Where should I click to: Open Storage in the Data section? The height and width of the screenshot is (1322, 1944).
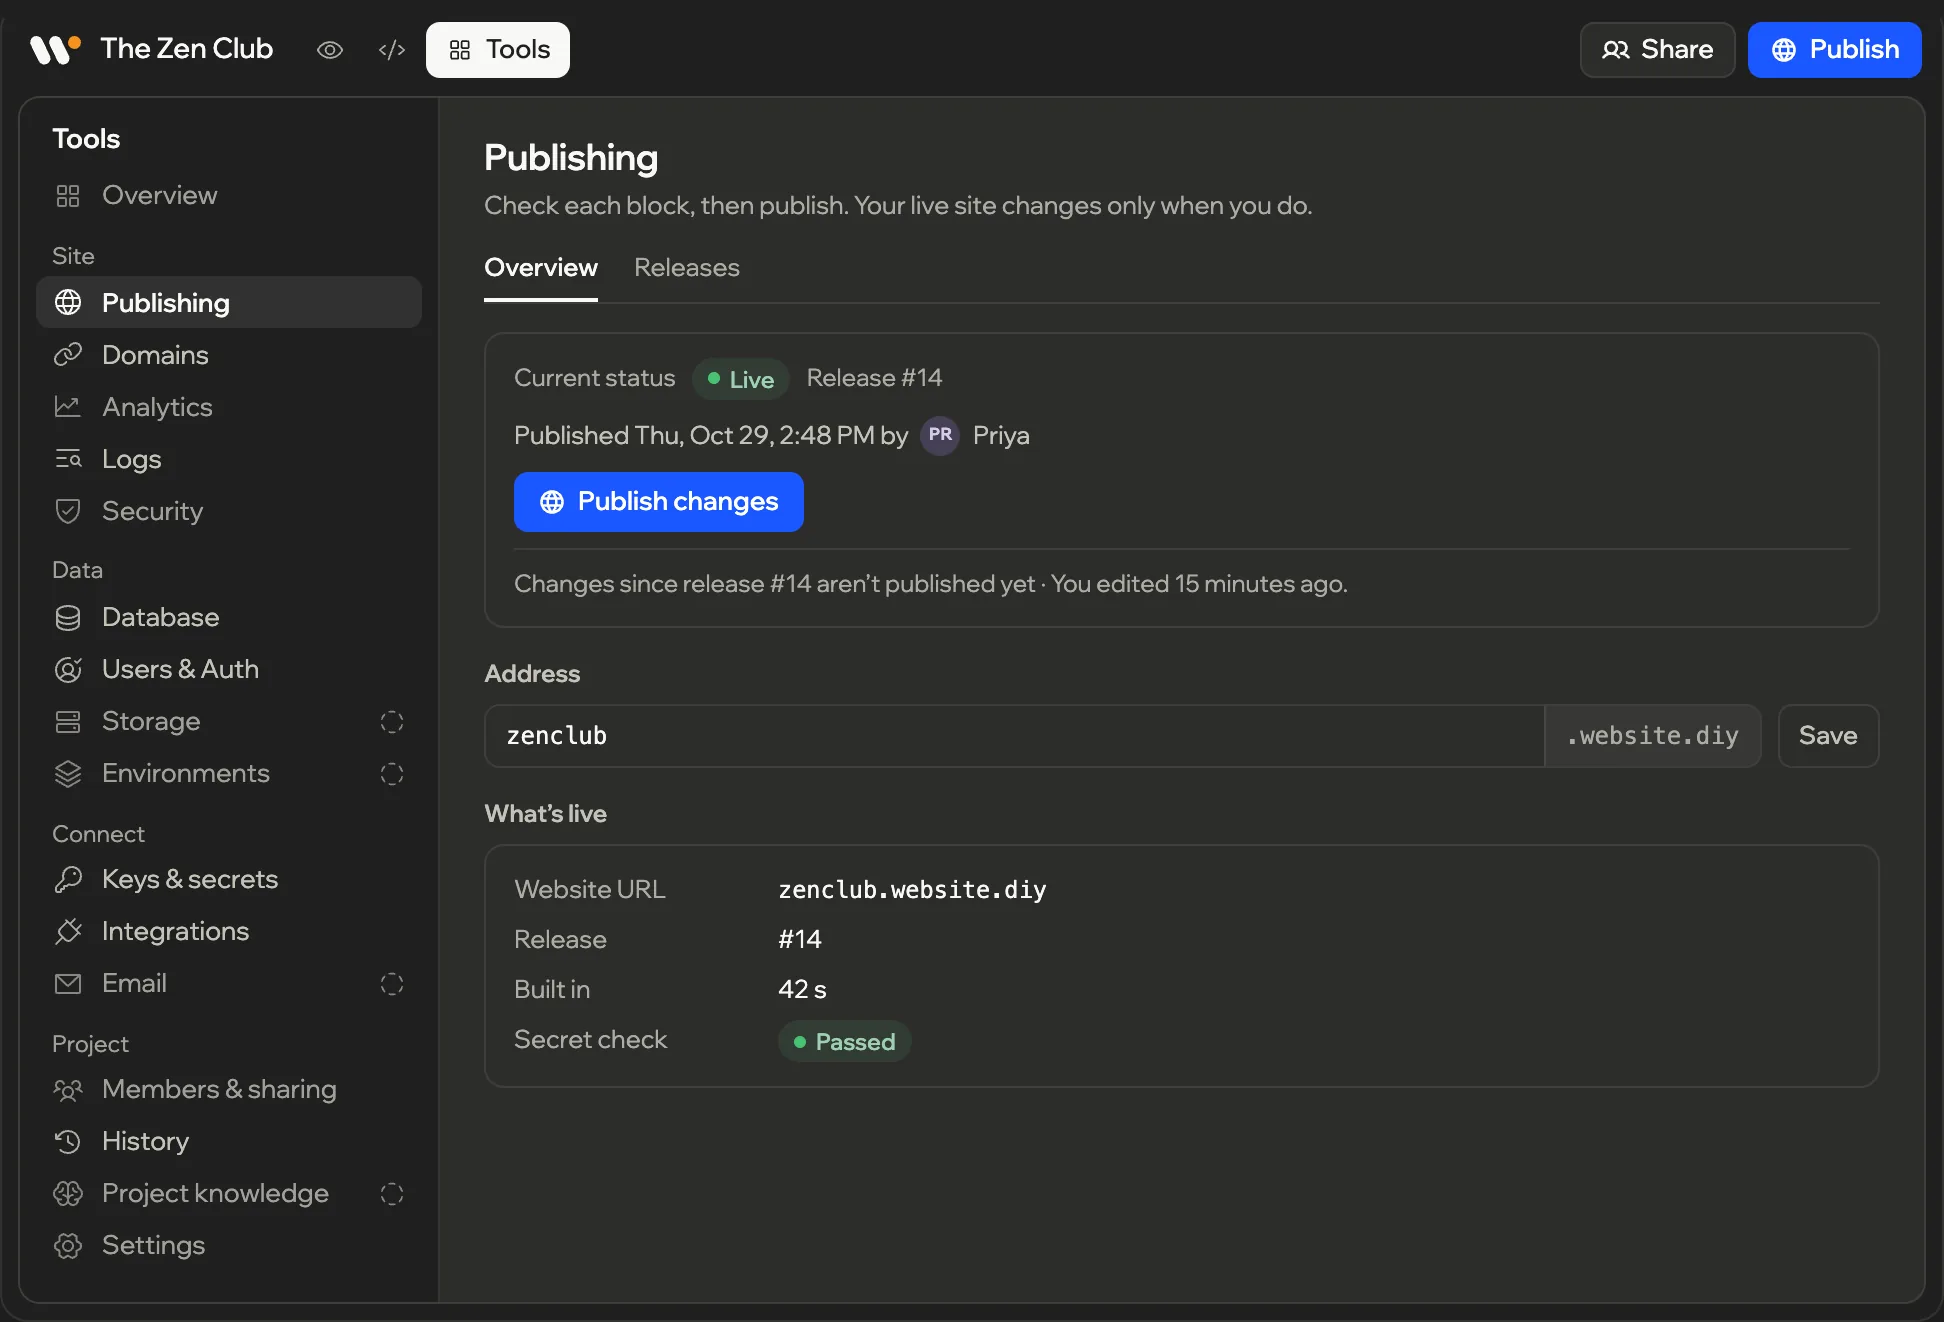pos(229,721)
